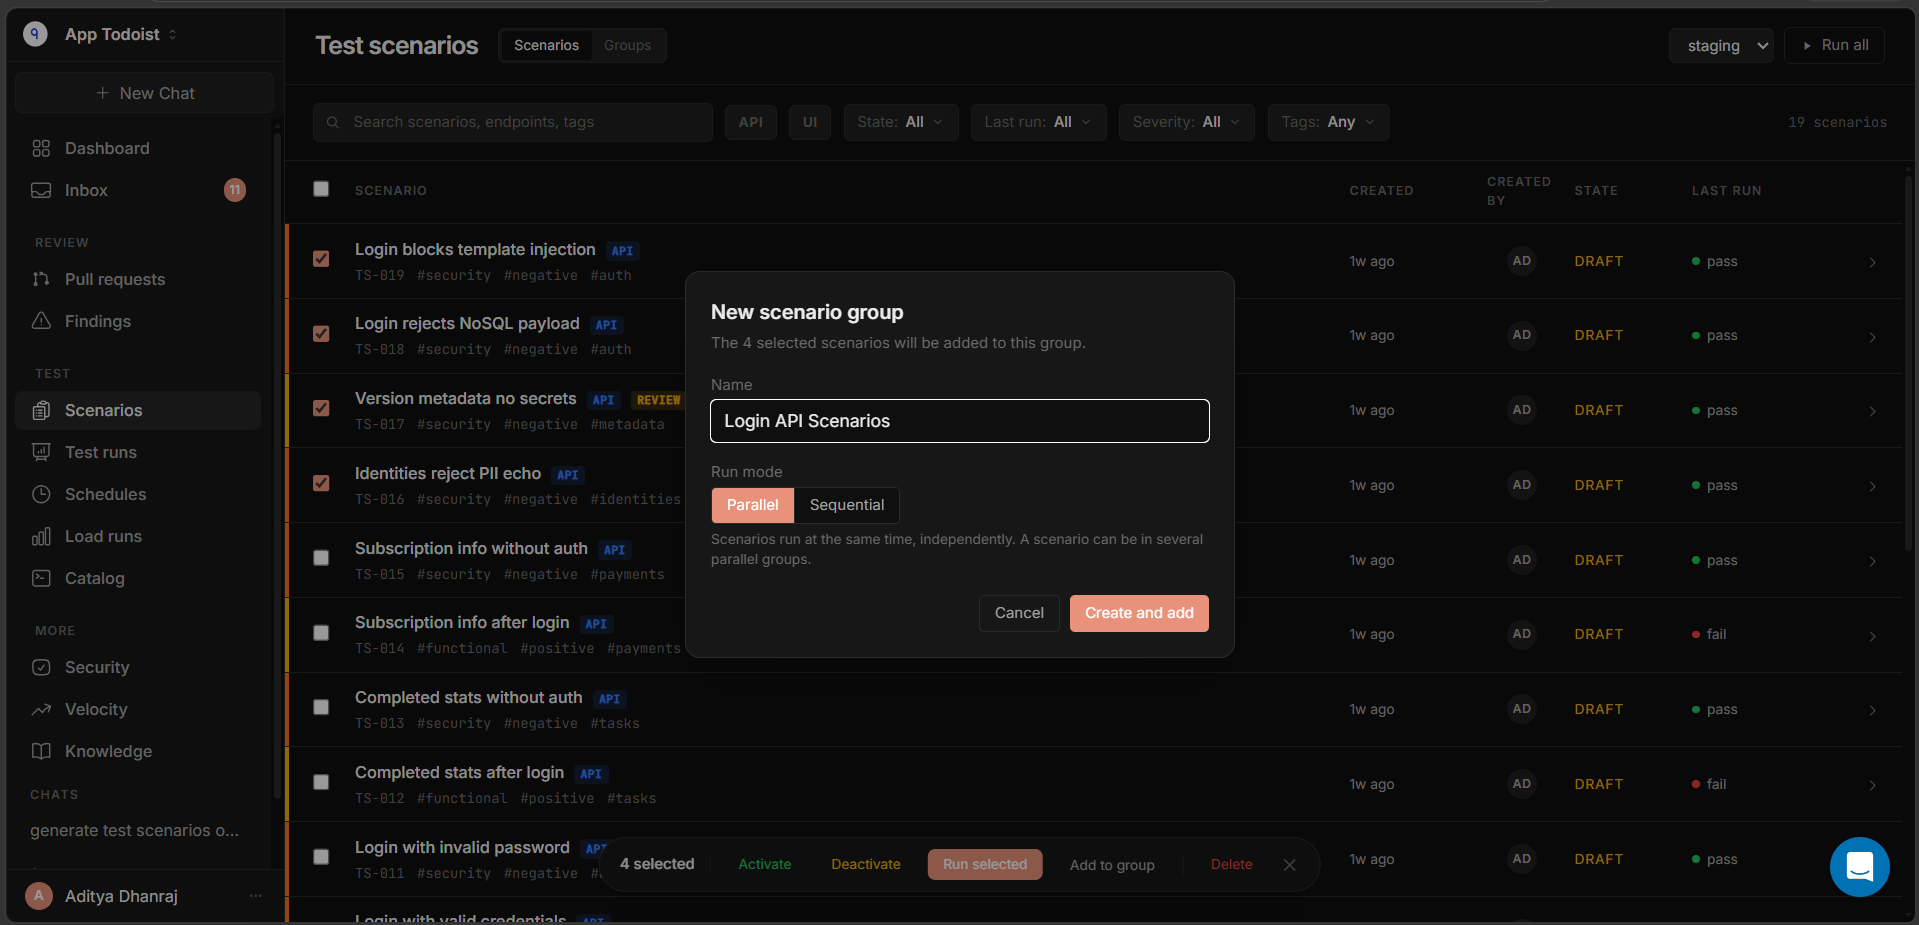1919x925 pixels.
Task: Click Create and add button
Action: tap(1139, 613)
